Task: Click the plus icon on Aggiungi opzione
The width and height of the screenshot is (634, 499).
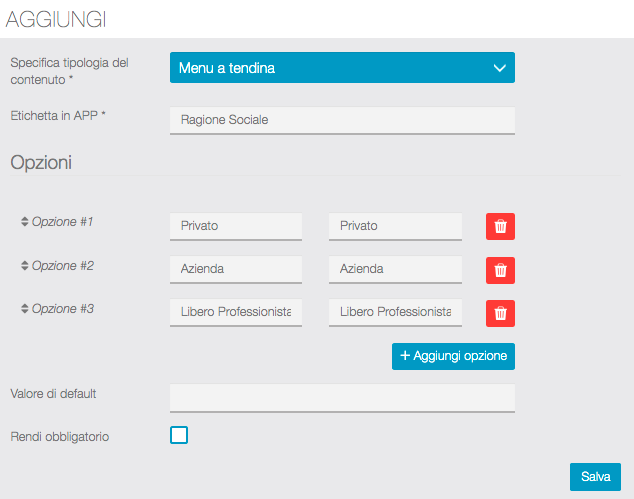Action: click(x=405, y=356)
